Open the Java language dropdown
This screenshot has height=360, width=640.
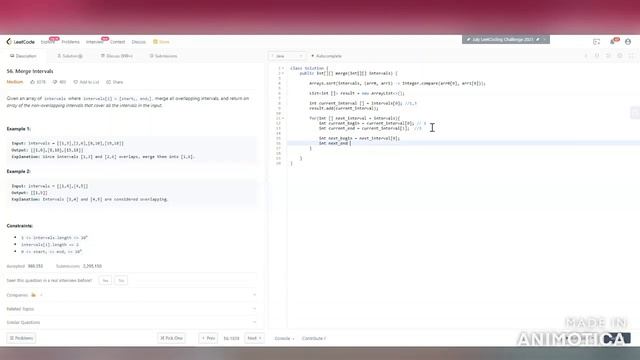(x=287, y=56)
